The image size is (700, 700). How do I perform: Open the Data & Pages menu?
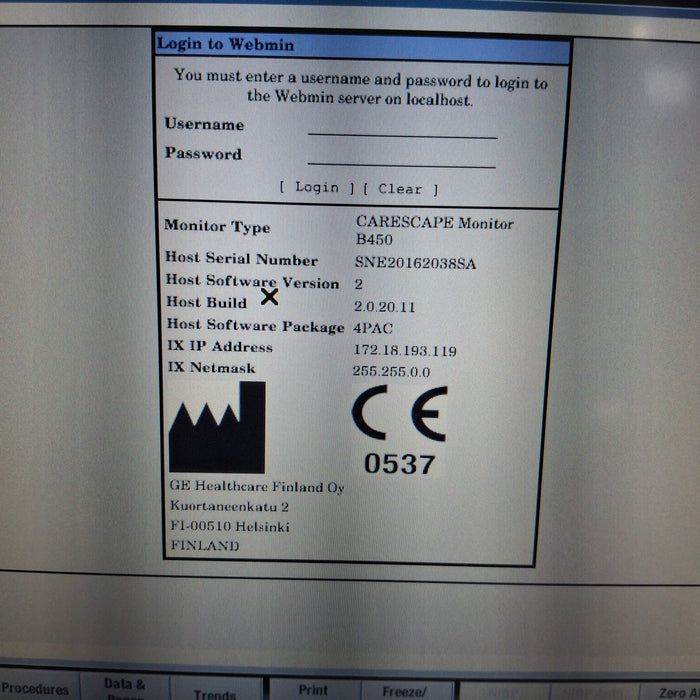tap(125, 688)
